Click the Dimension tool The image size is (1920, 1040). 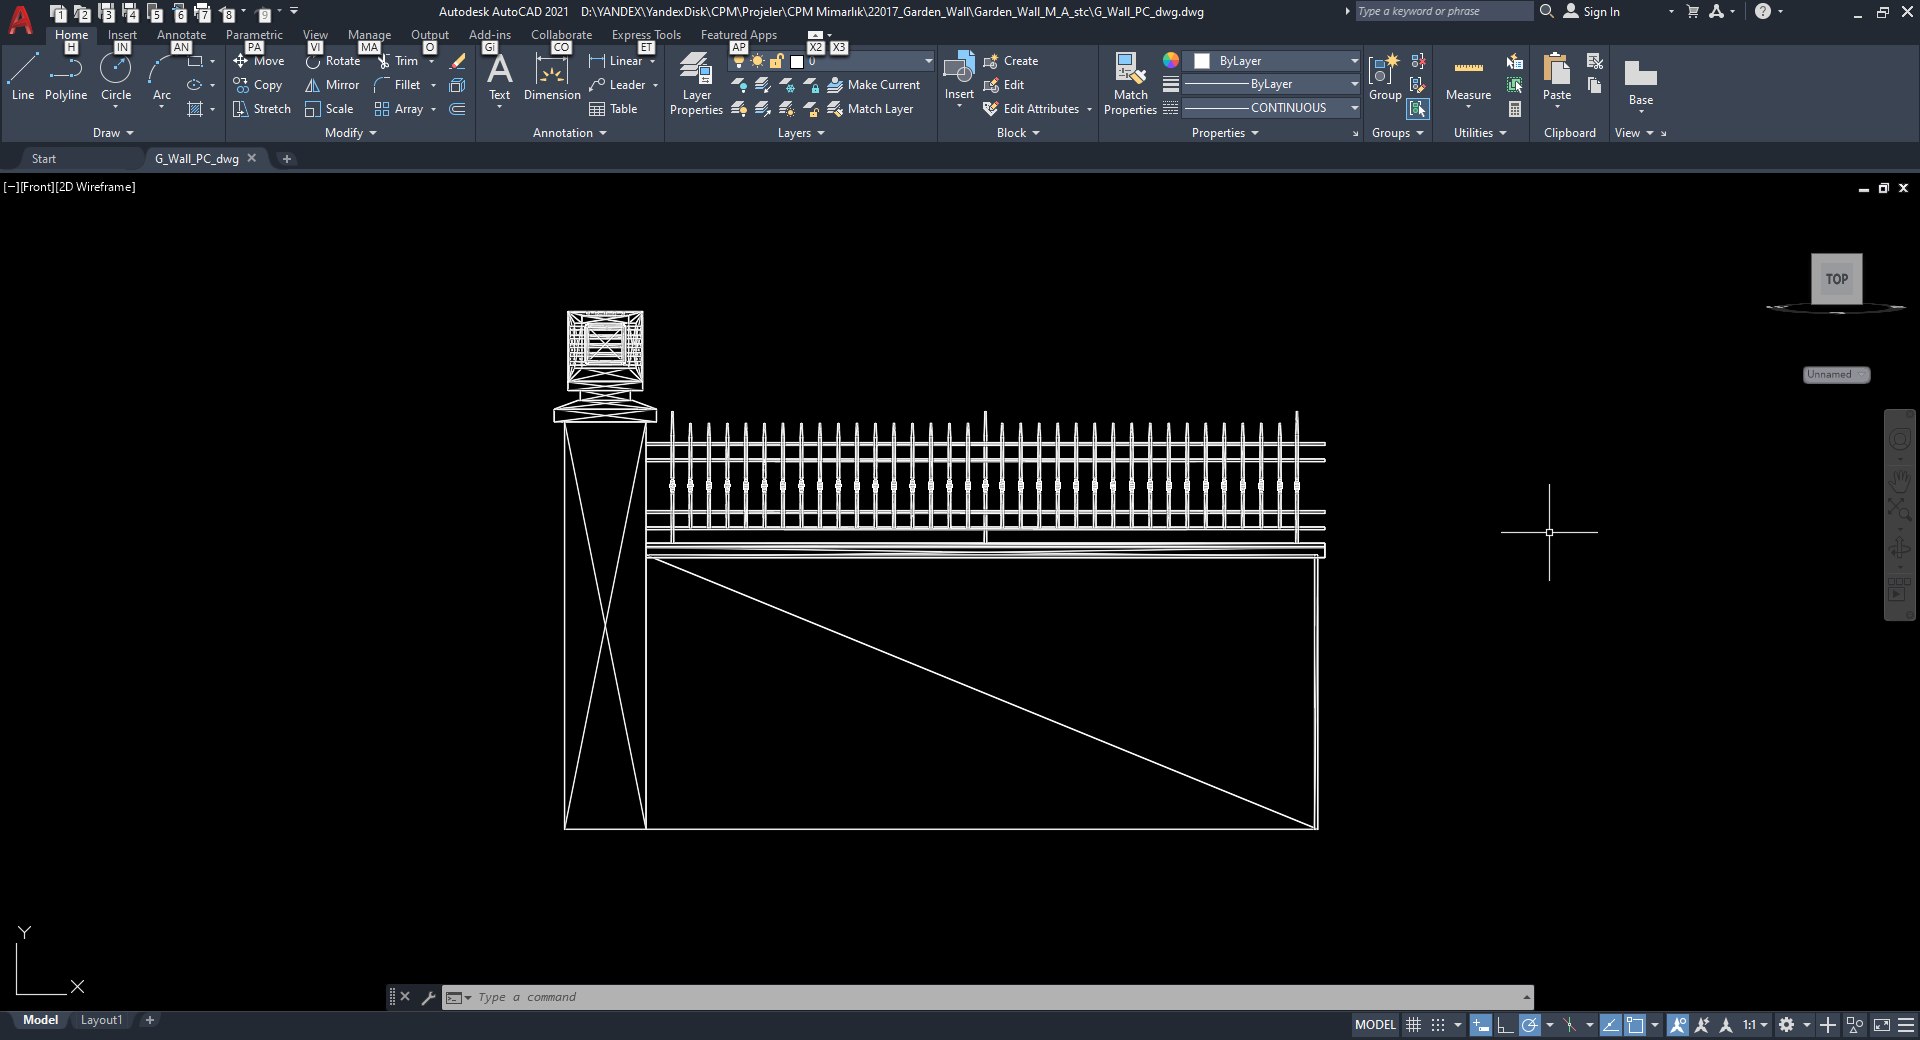(x=552, y=76)
